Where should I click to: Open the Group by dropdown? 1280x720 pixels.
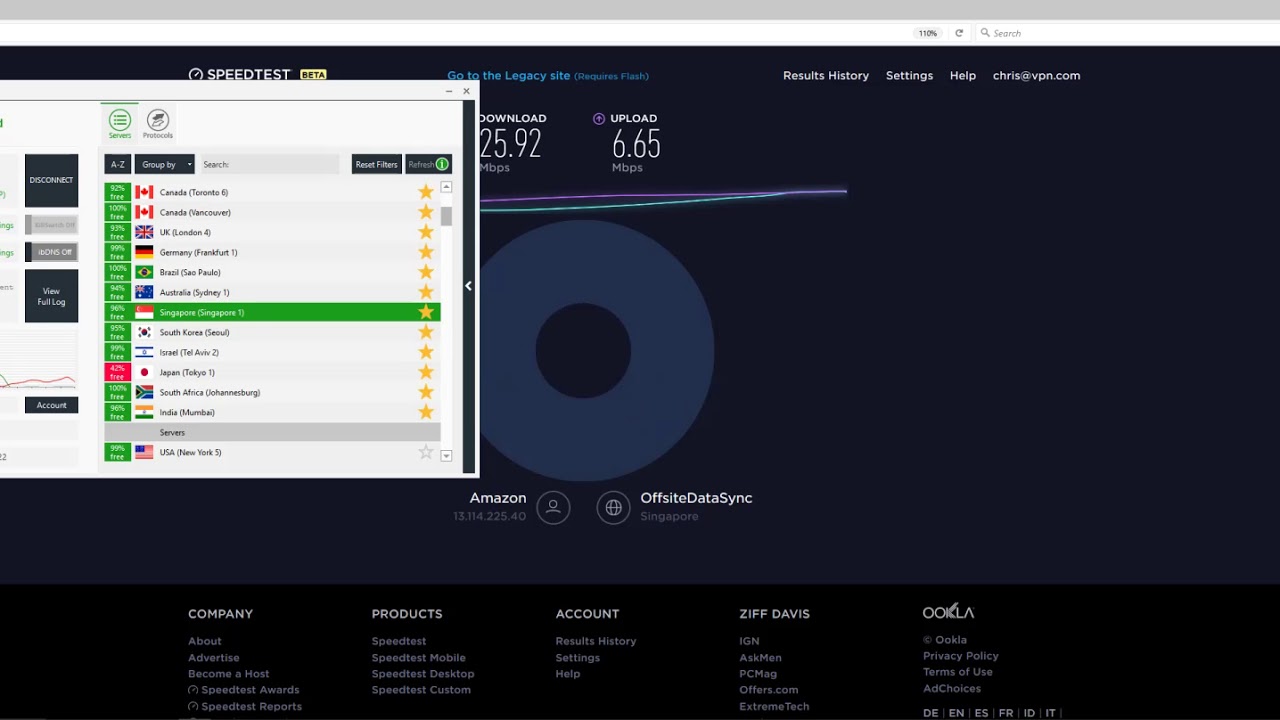point(165,164)
